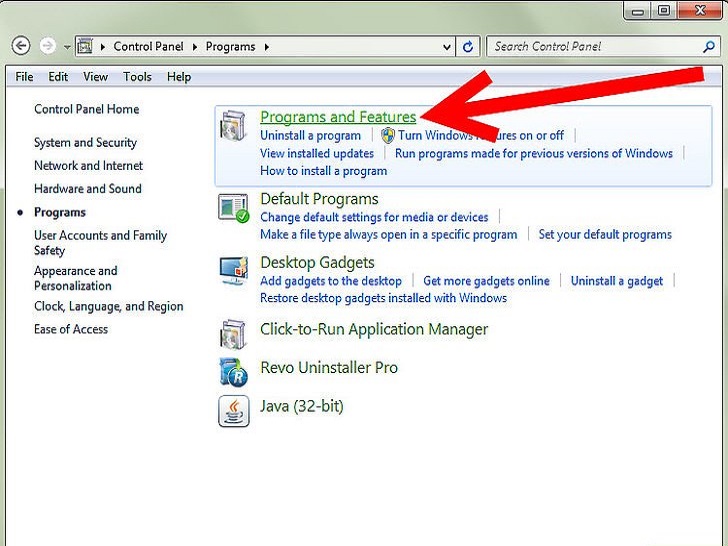Minimize the Control Panel window
Image resolution: width=728 pixels, height=546 pixels.
coord(638,11)
